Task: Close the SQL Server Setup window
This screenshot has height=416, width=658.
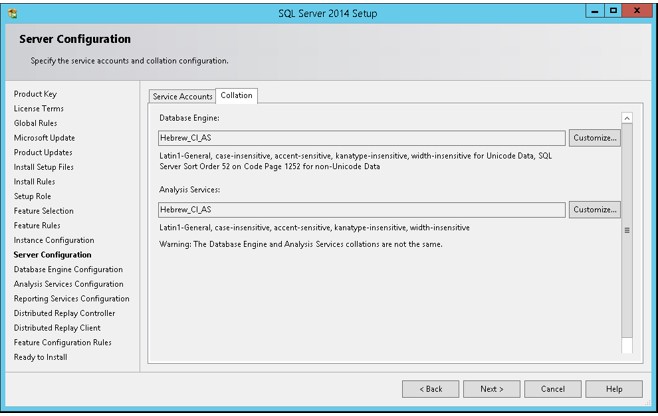Action: [x=637, y=11]
